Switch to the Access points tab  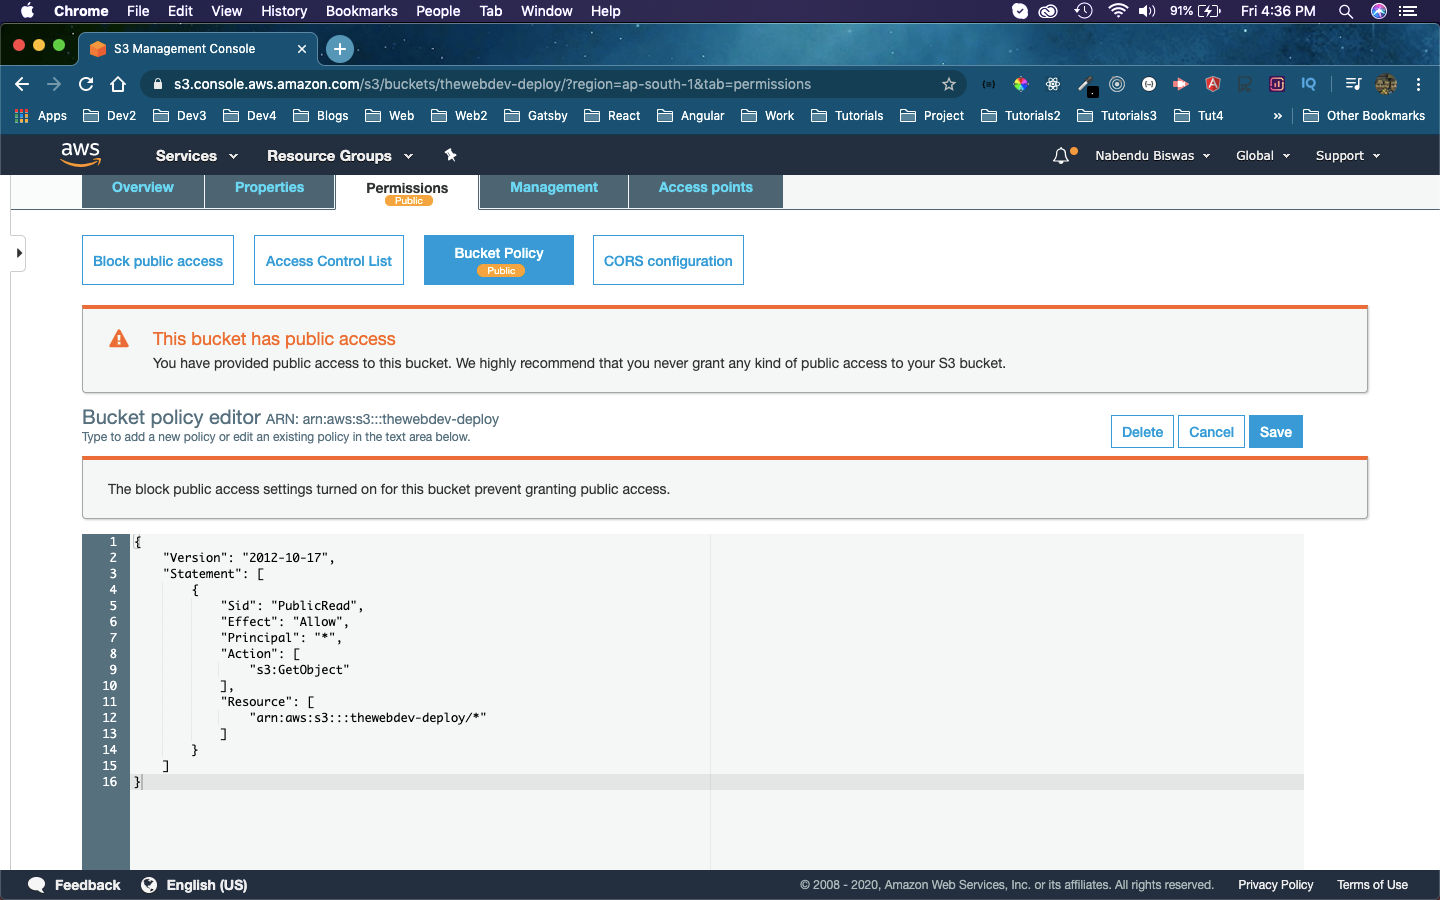point(706,189)
